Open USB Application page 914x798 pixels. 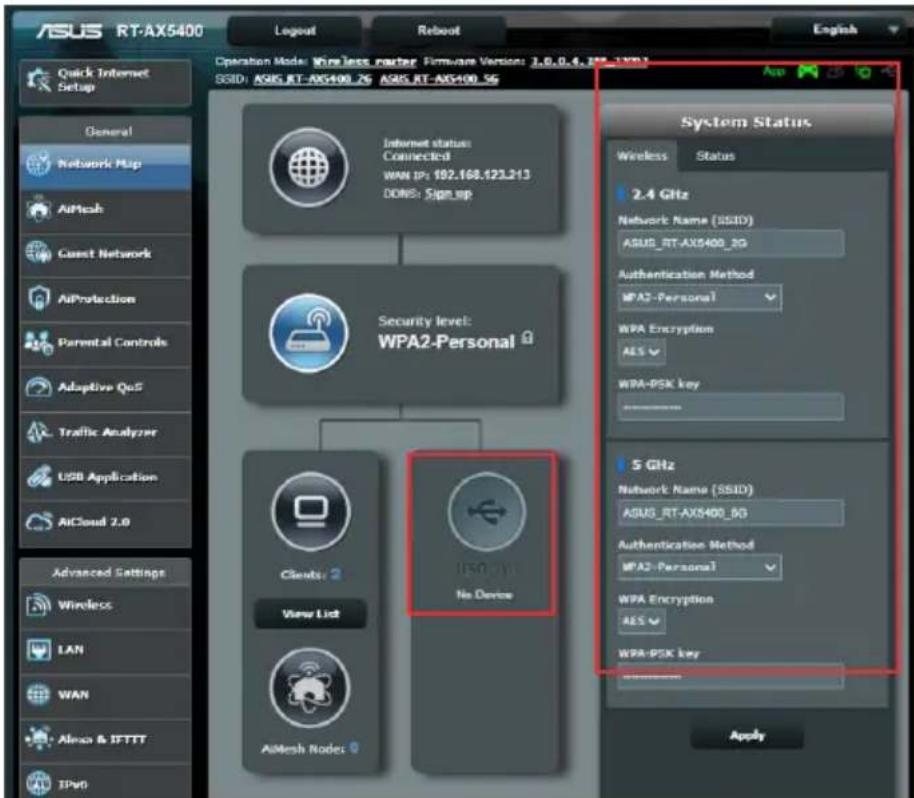point(105,477)
